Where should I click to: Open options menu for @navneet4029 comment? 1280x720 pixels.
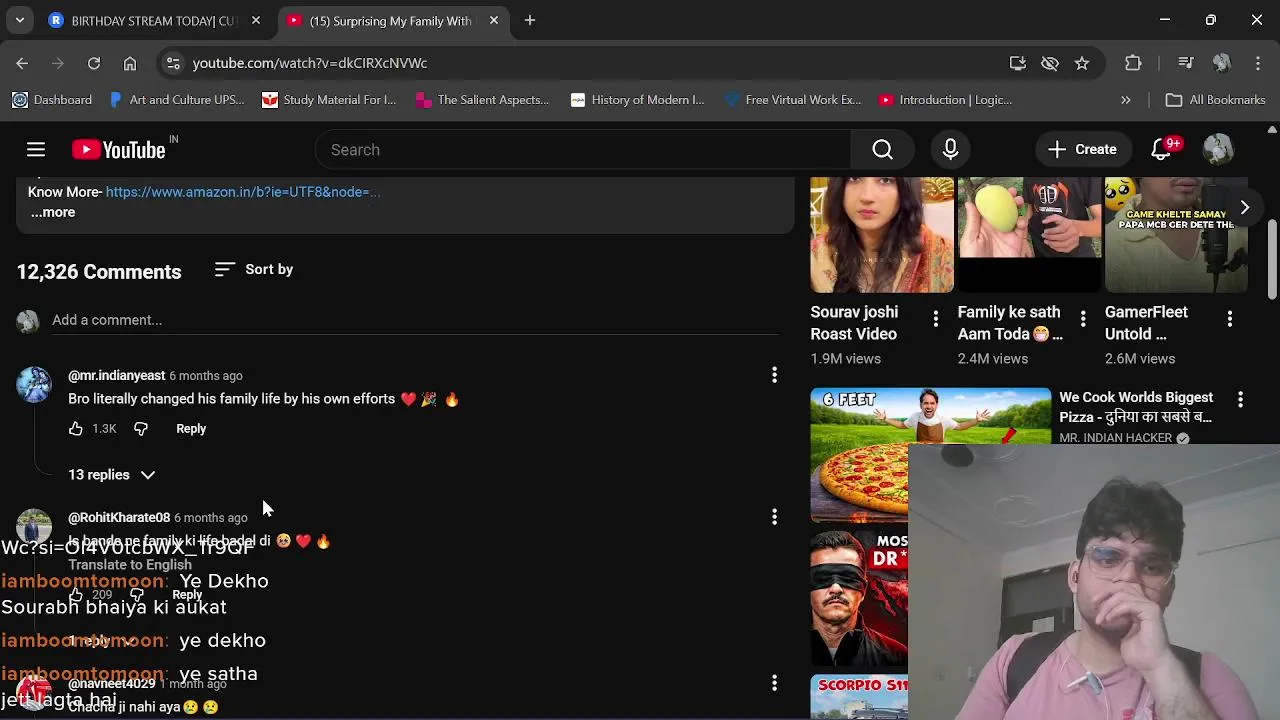[774, 683]
